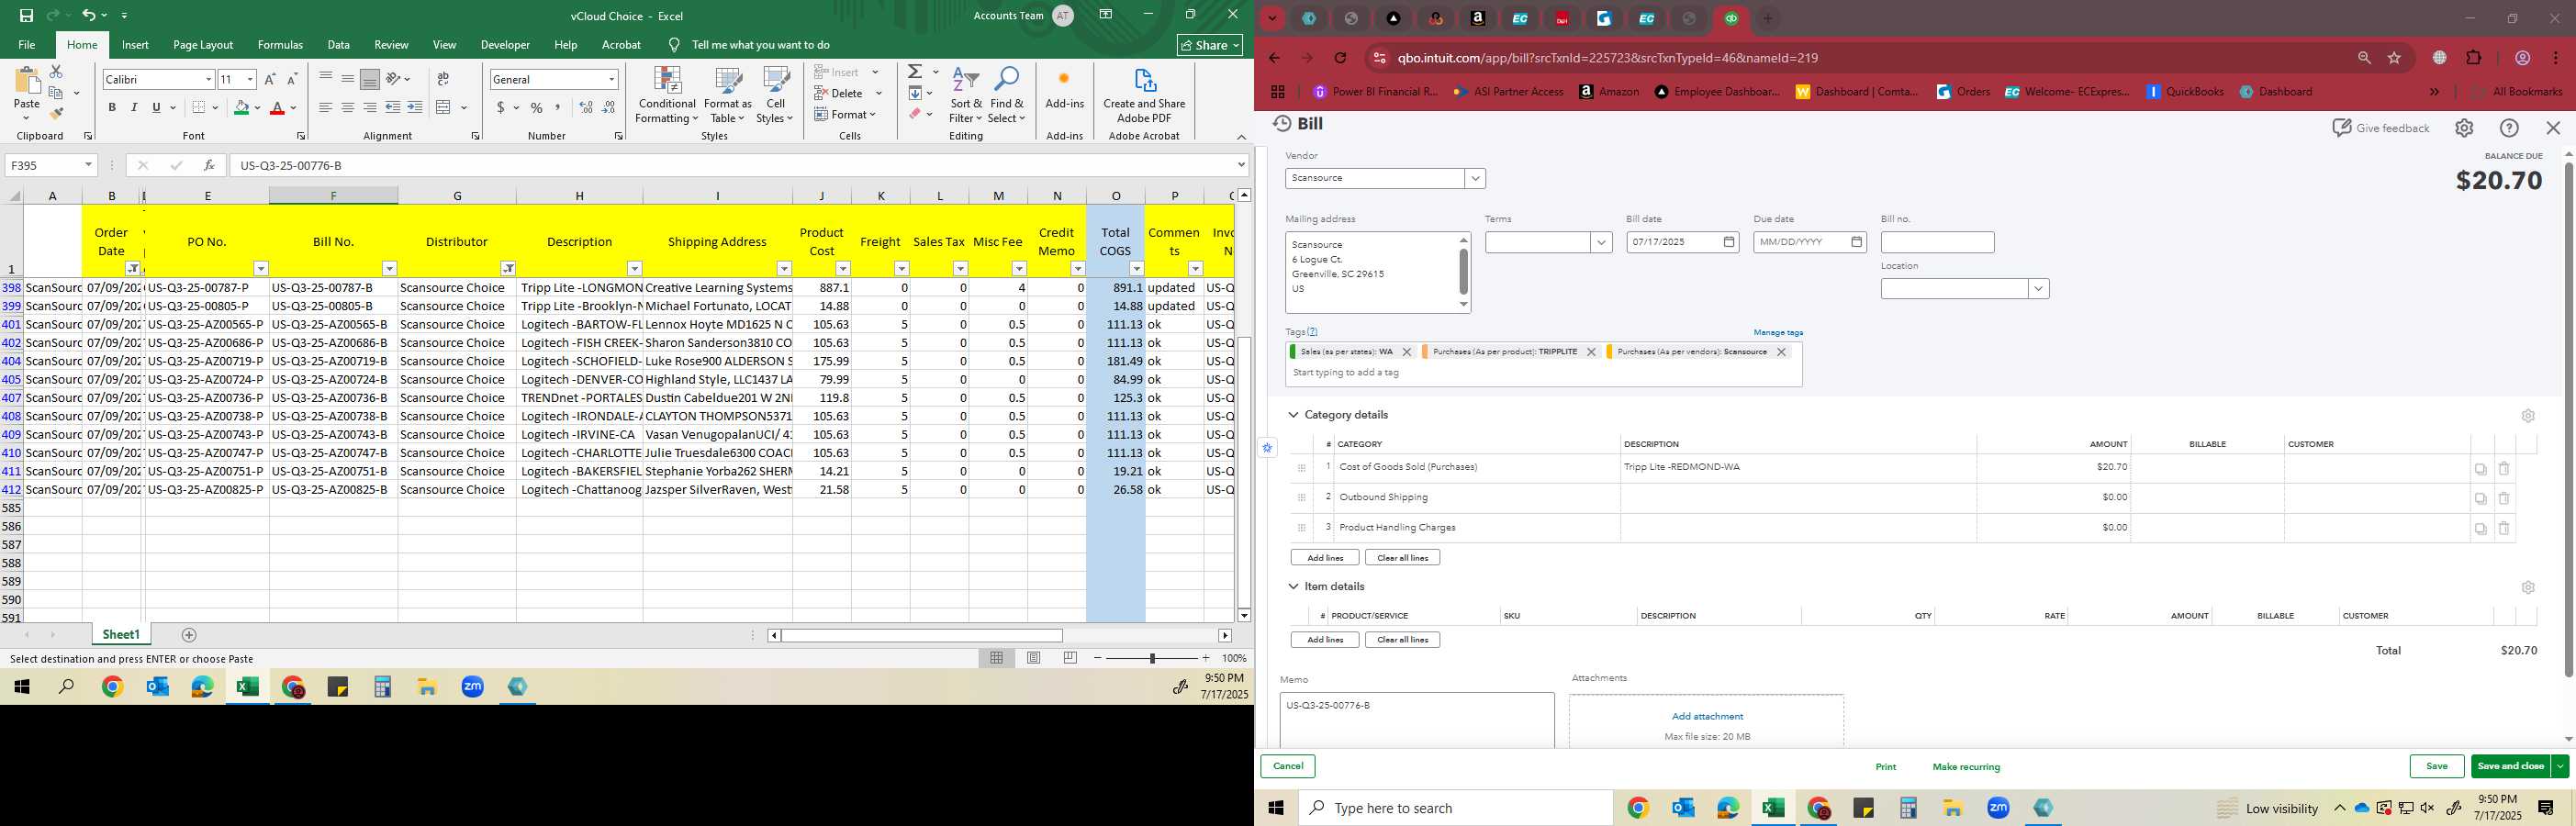Click the Excel Save disk icon
Viewport: 2576px width, 826px height.
[x=26, y=15]
